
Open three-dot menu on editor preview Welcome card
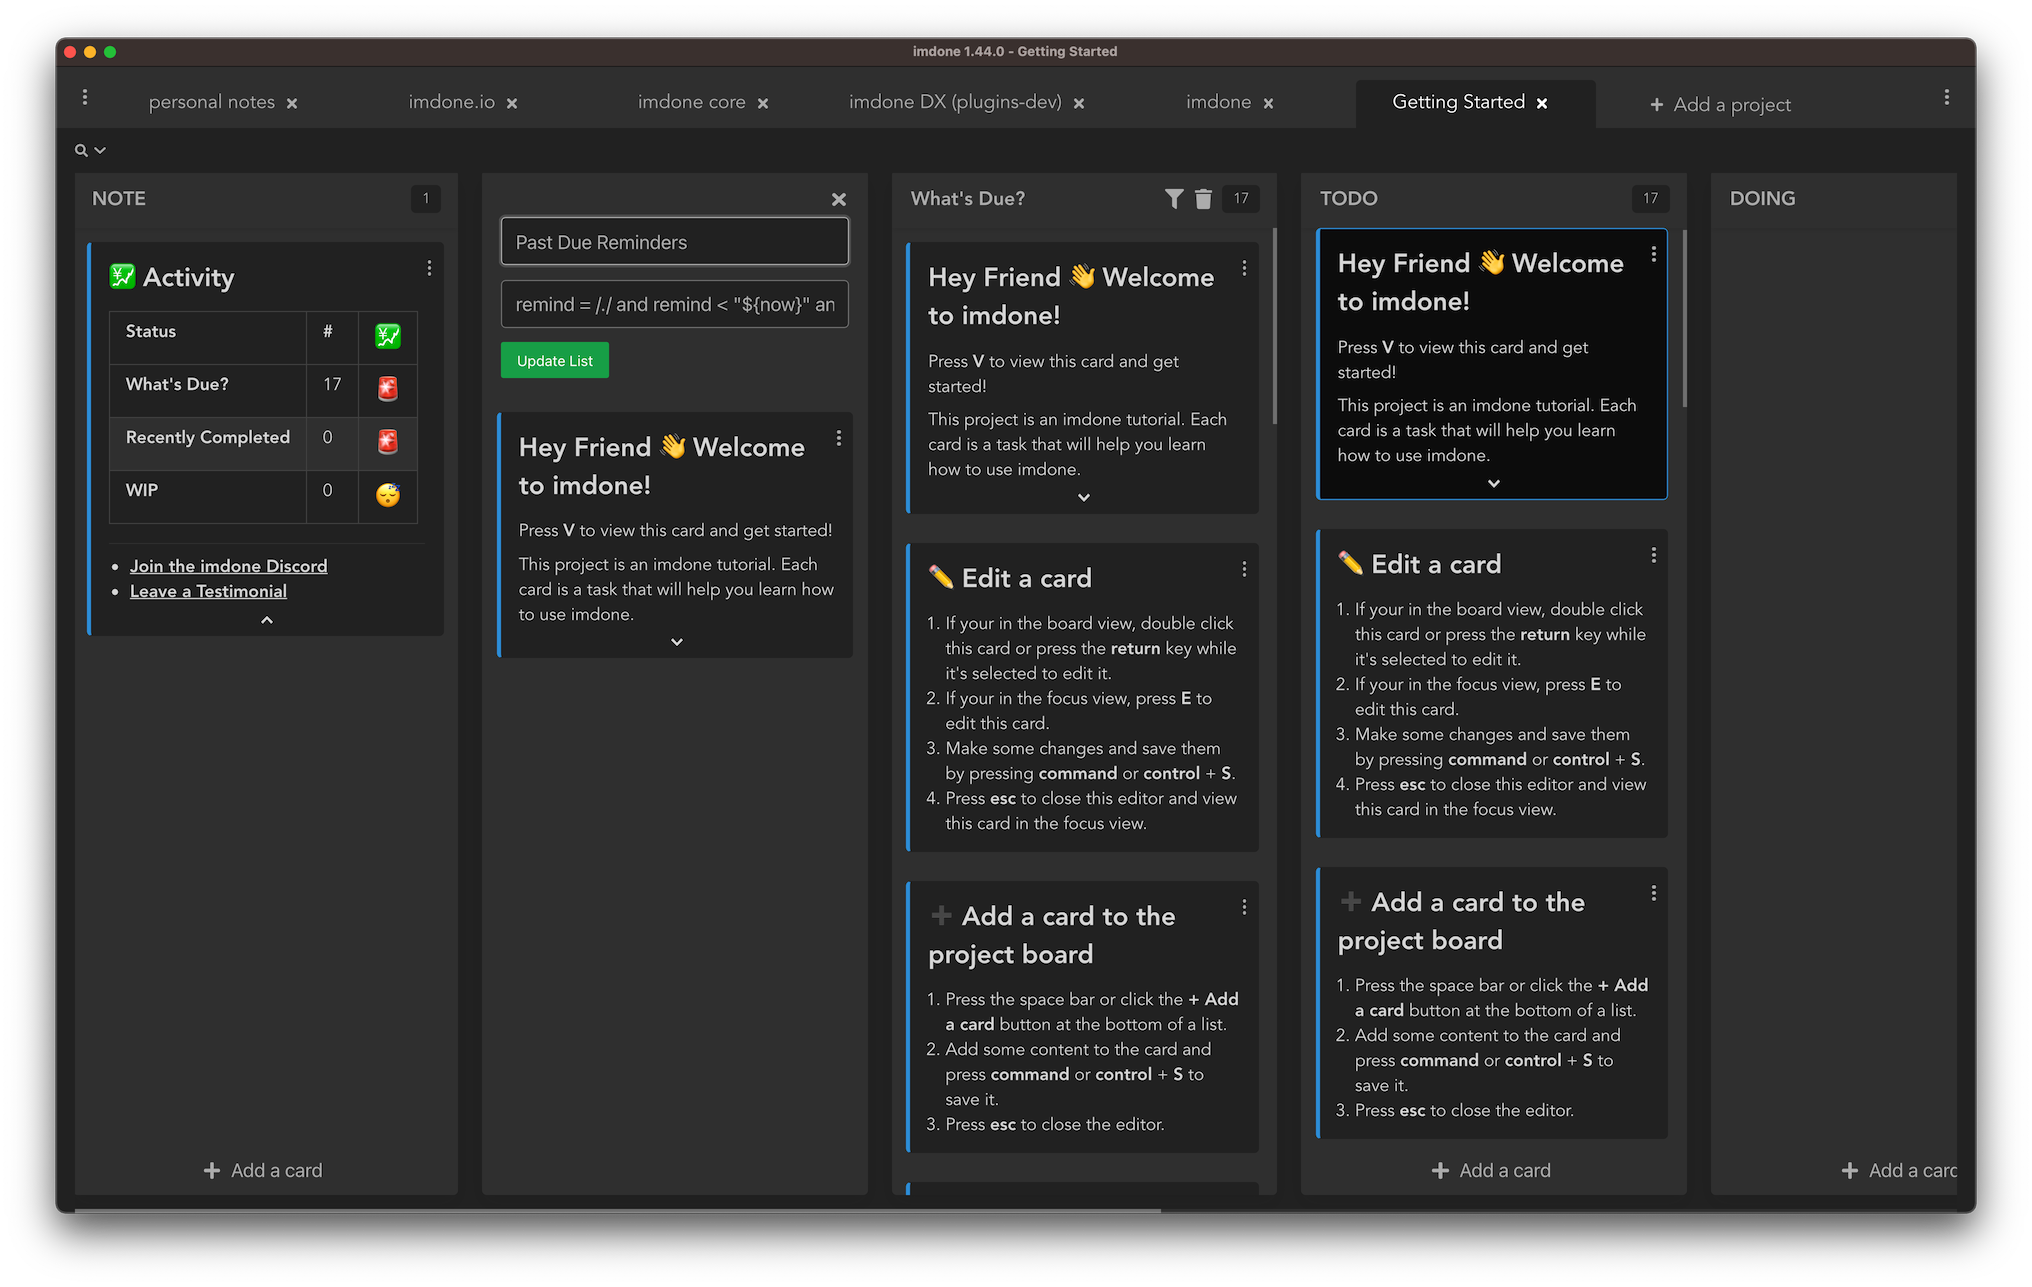[x=839, y=438]
